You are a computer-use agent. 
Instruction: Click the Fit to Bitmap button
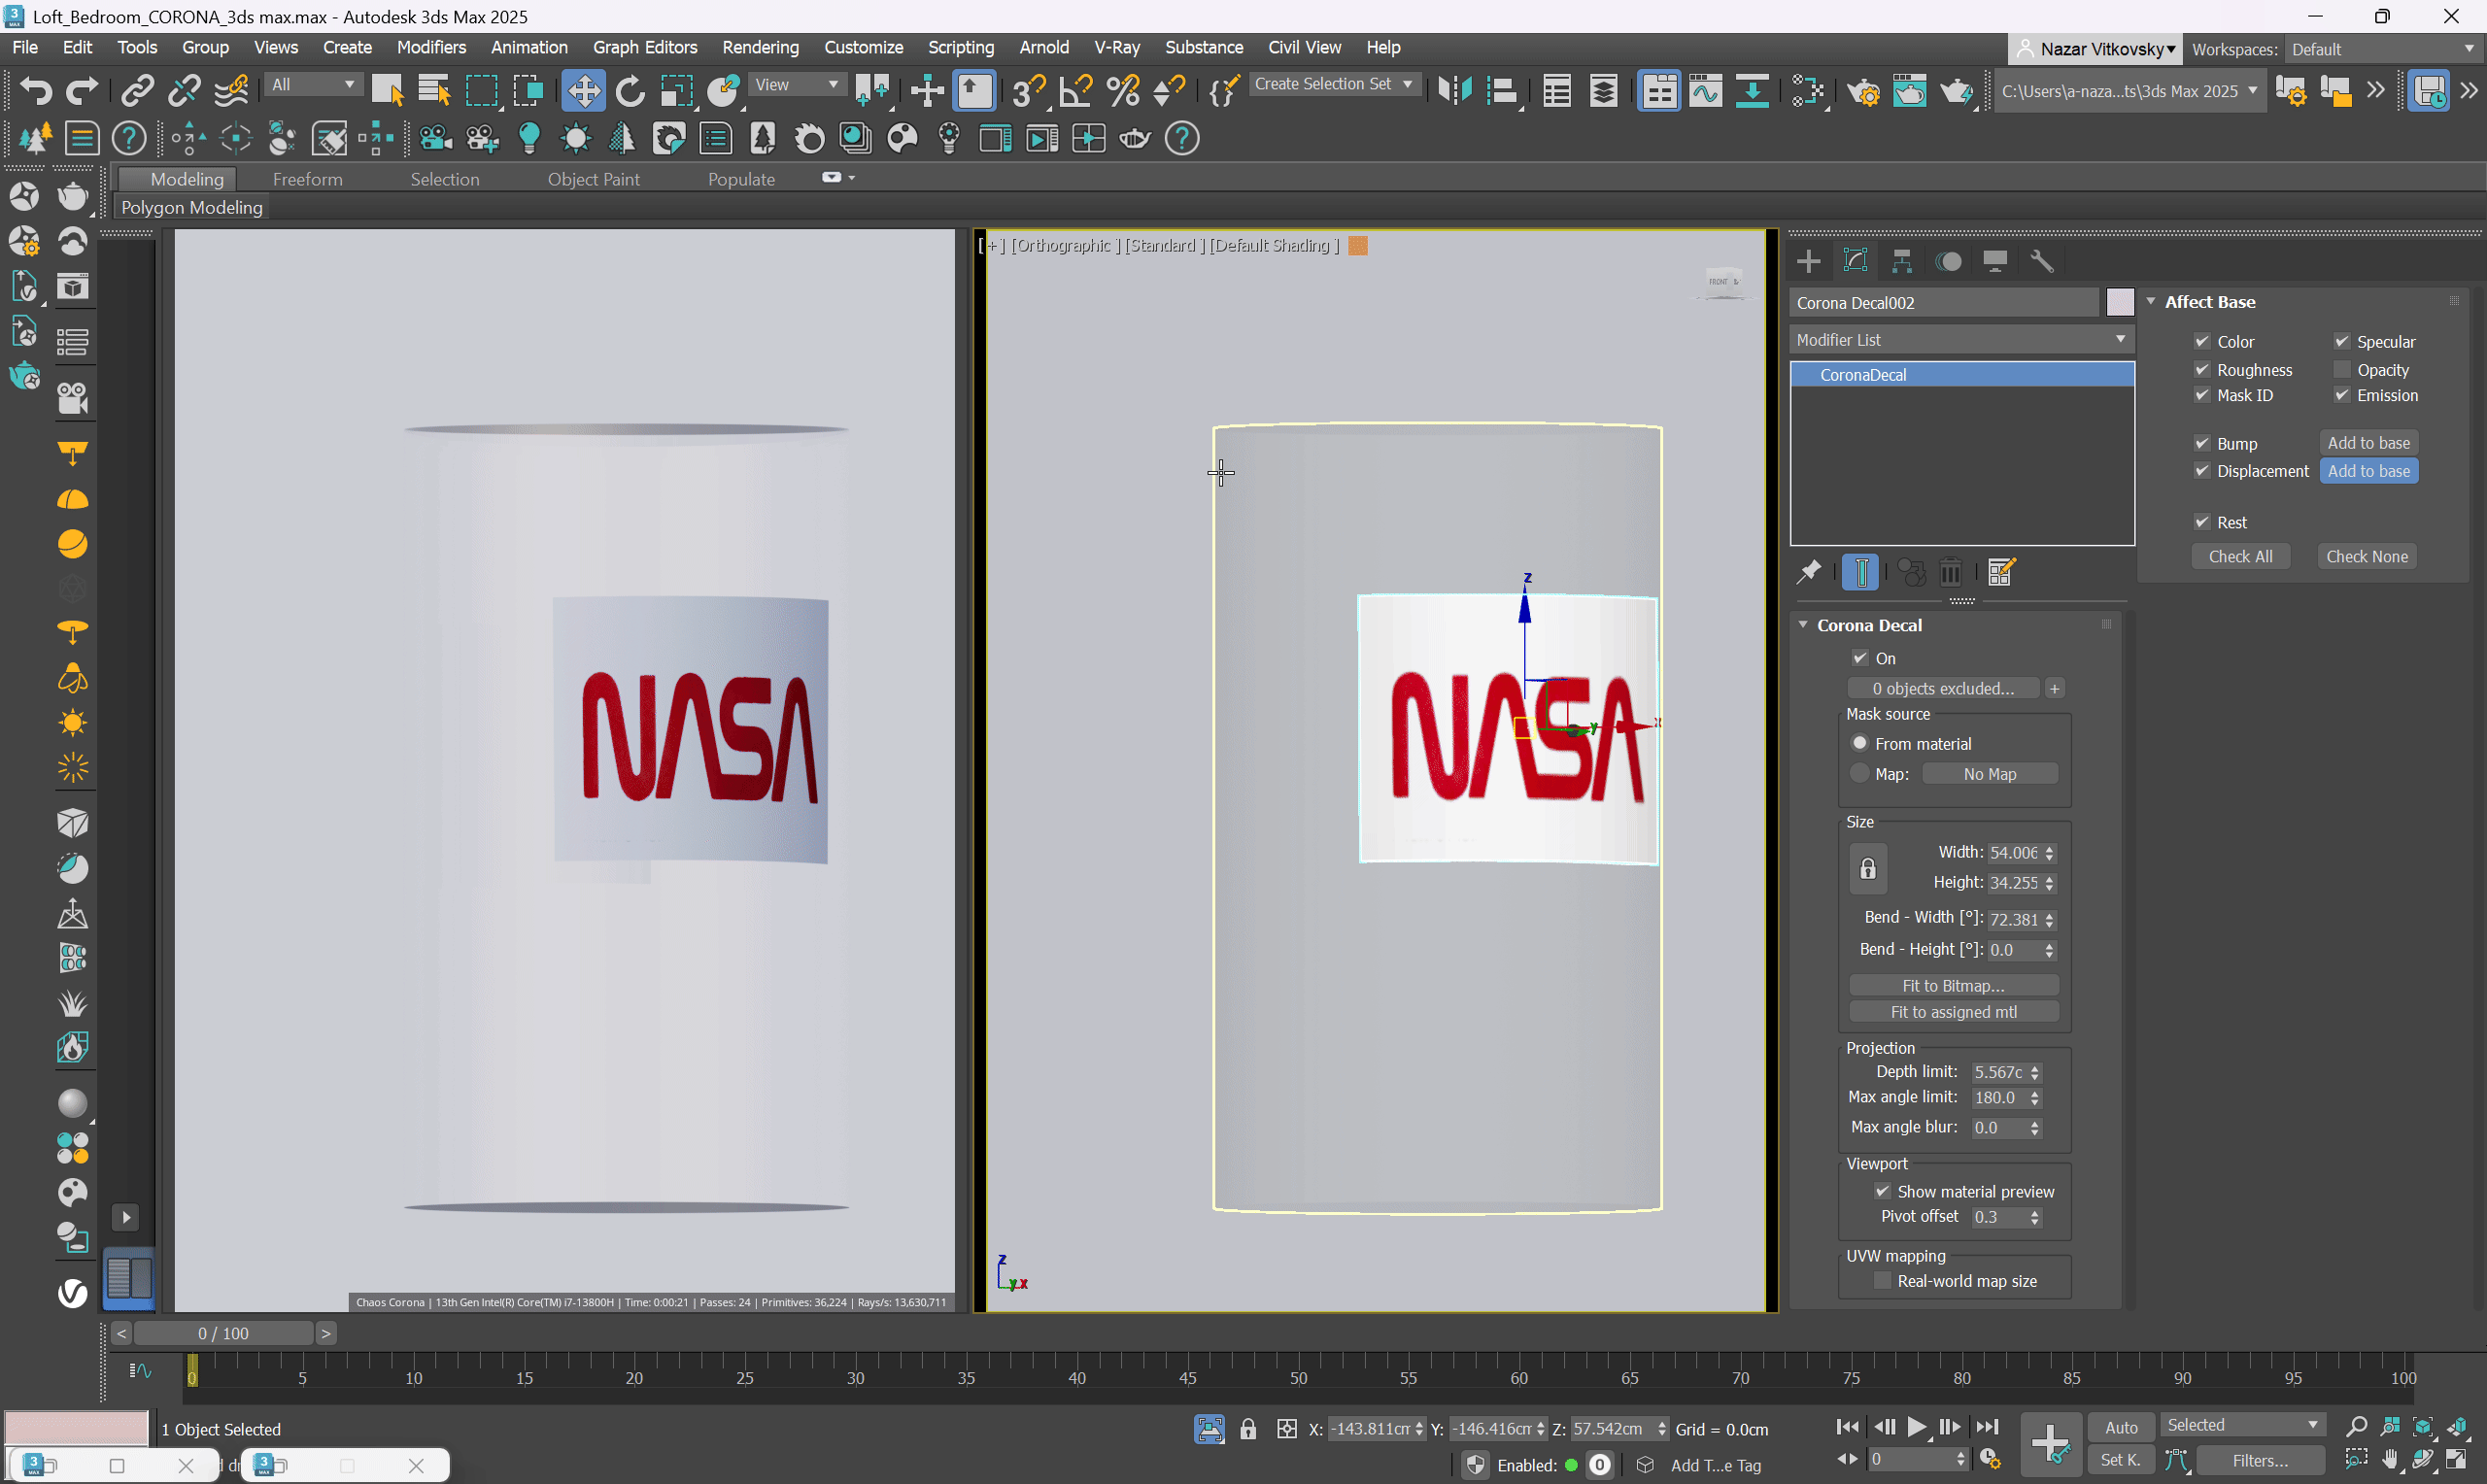pyautogui.click(x=1952, y=985)
